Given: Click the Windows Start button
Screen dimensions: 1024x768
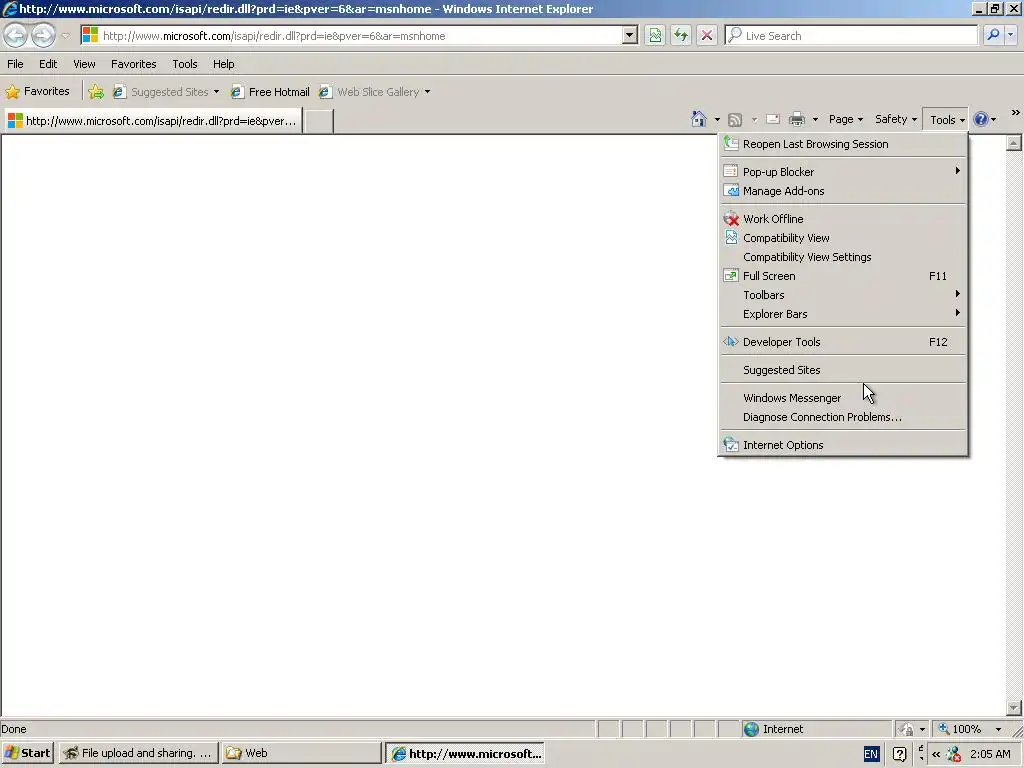Looking at the screenshot, I should [x=27, y=753].
